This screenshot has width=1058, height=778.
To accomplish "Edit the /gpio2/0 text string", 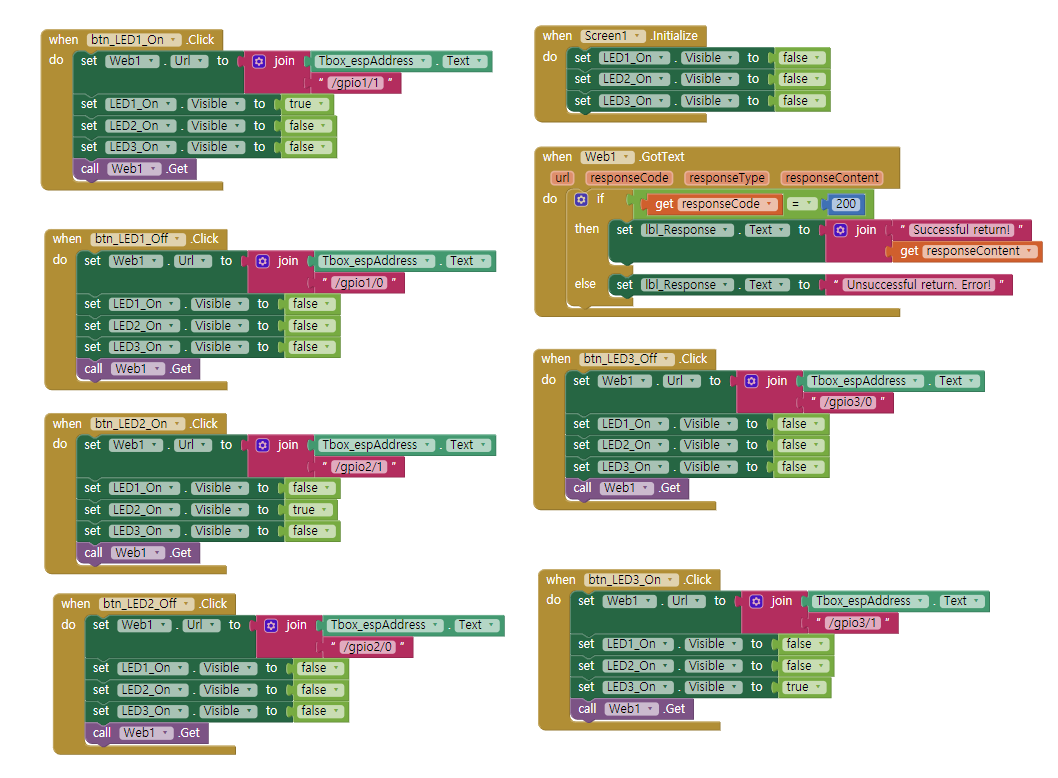I will click(368, 647).
